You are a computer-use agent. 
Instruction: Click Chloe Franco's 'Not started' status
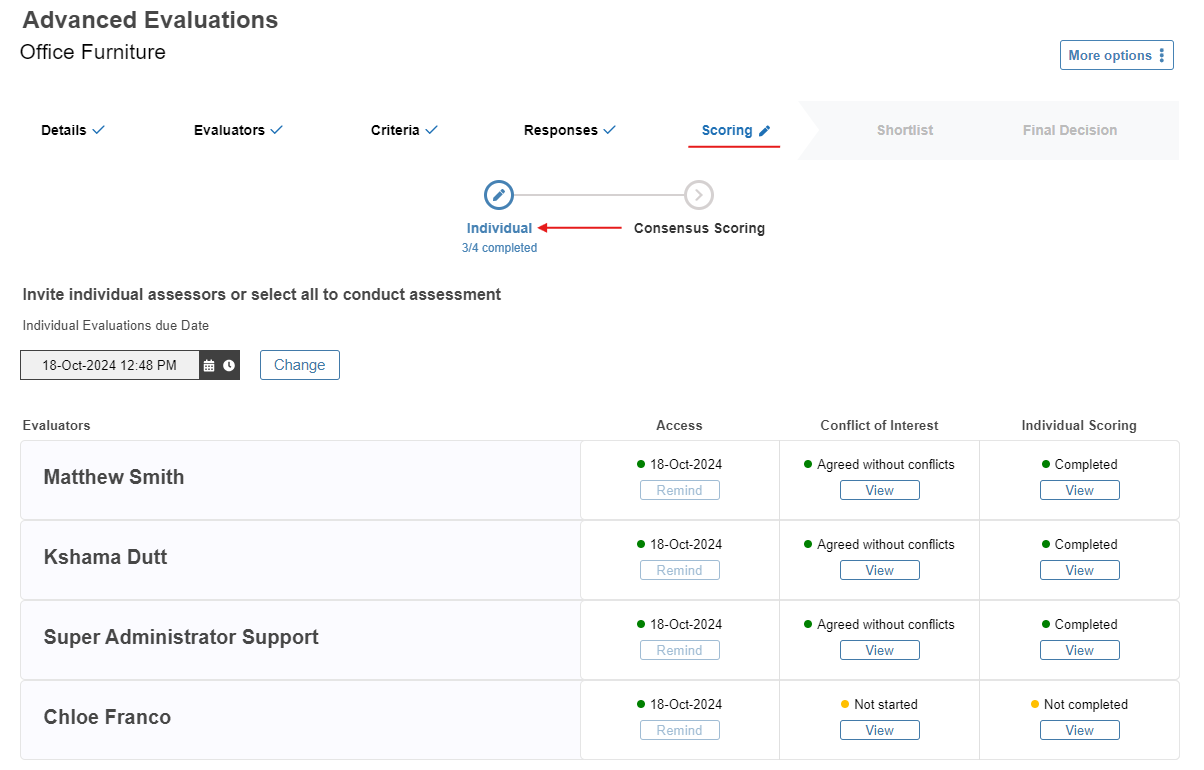point(886,704)
